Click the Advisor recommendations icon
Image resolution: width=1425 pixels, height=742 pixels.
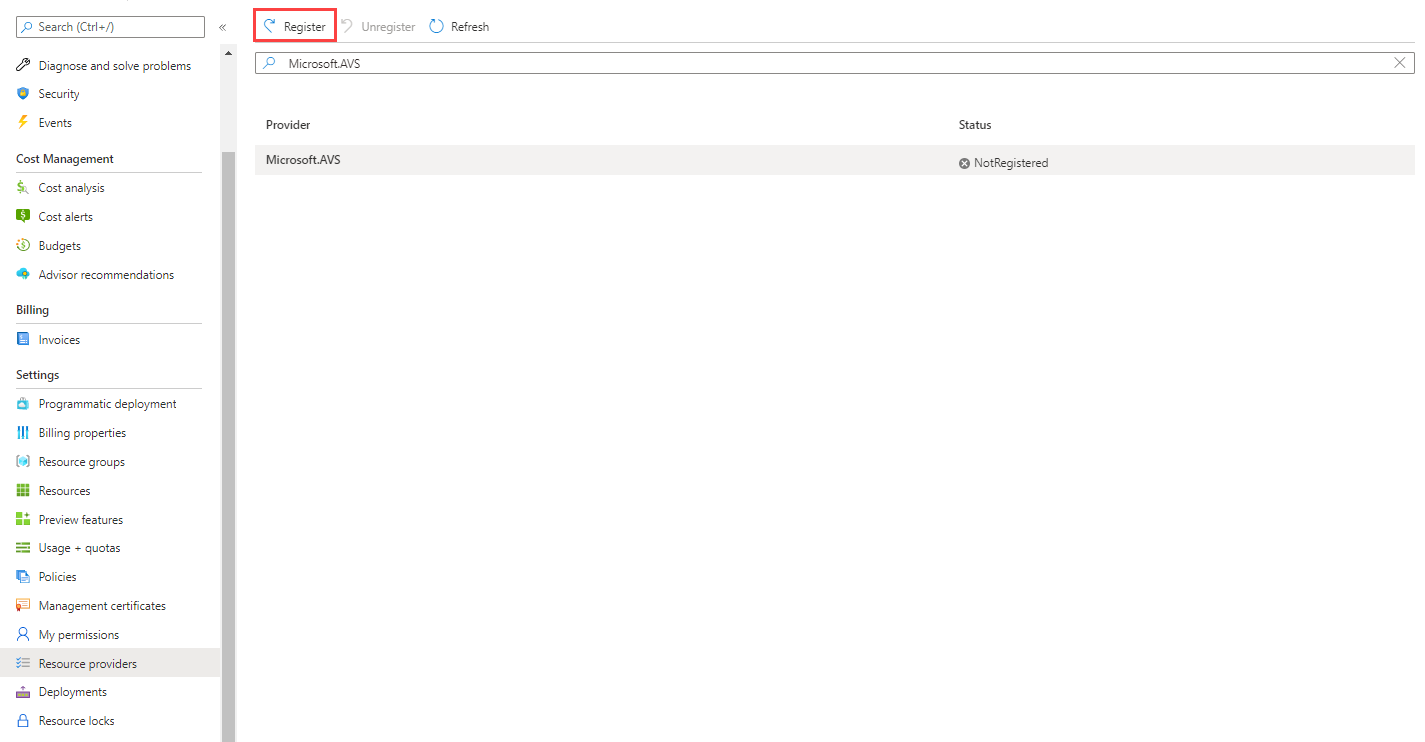point(22,274)
